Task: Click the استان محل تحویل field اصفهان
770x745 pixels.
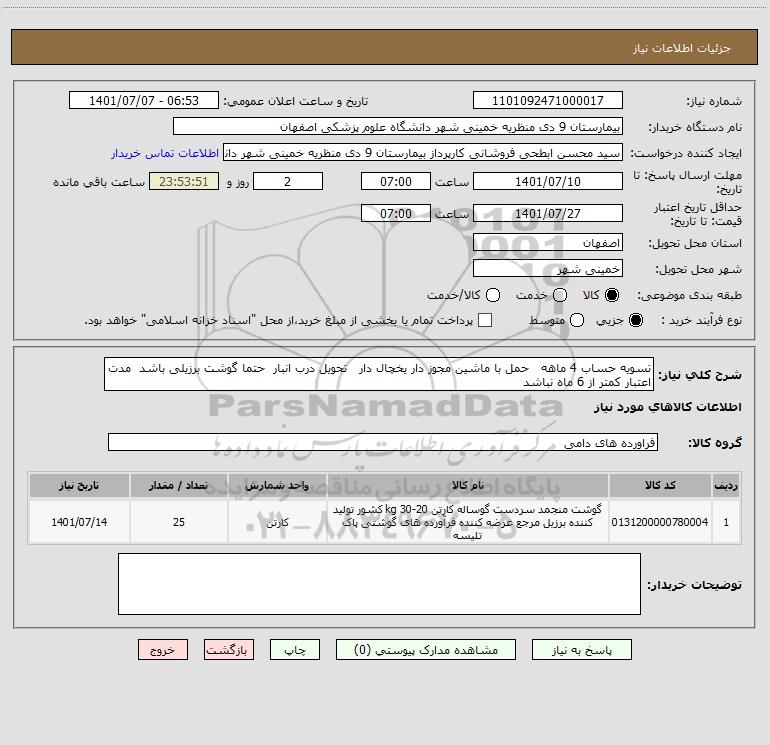Action: point(548,242)
